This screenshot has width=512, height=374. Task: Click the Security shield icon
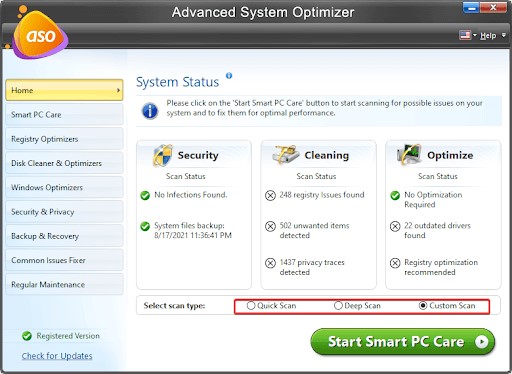click(163, 155)
